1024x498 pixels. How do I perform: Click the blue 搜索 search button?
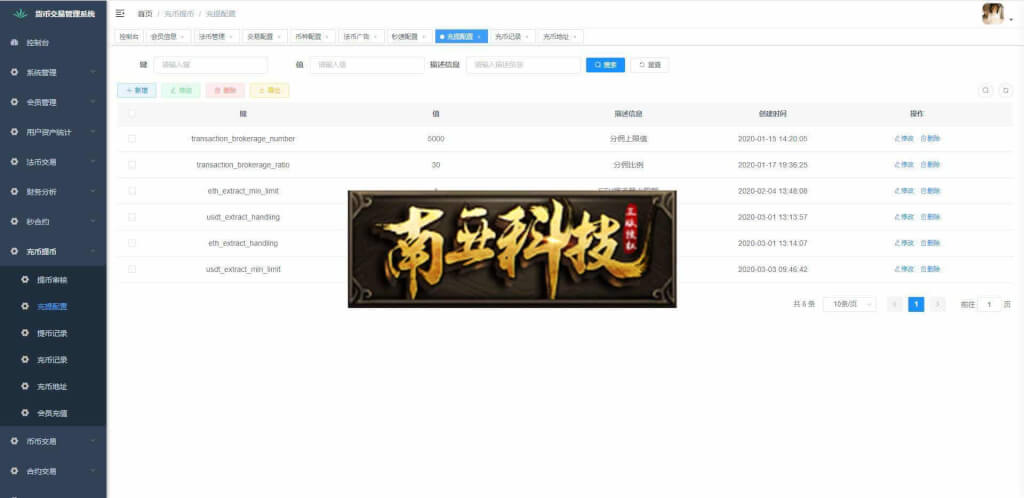point(605,65)
